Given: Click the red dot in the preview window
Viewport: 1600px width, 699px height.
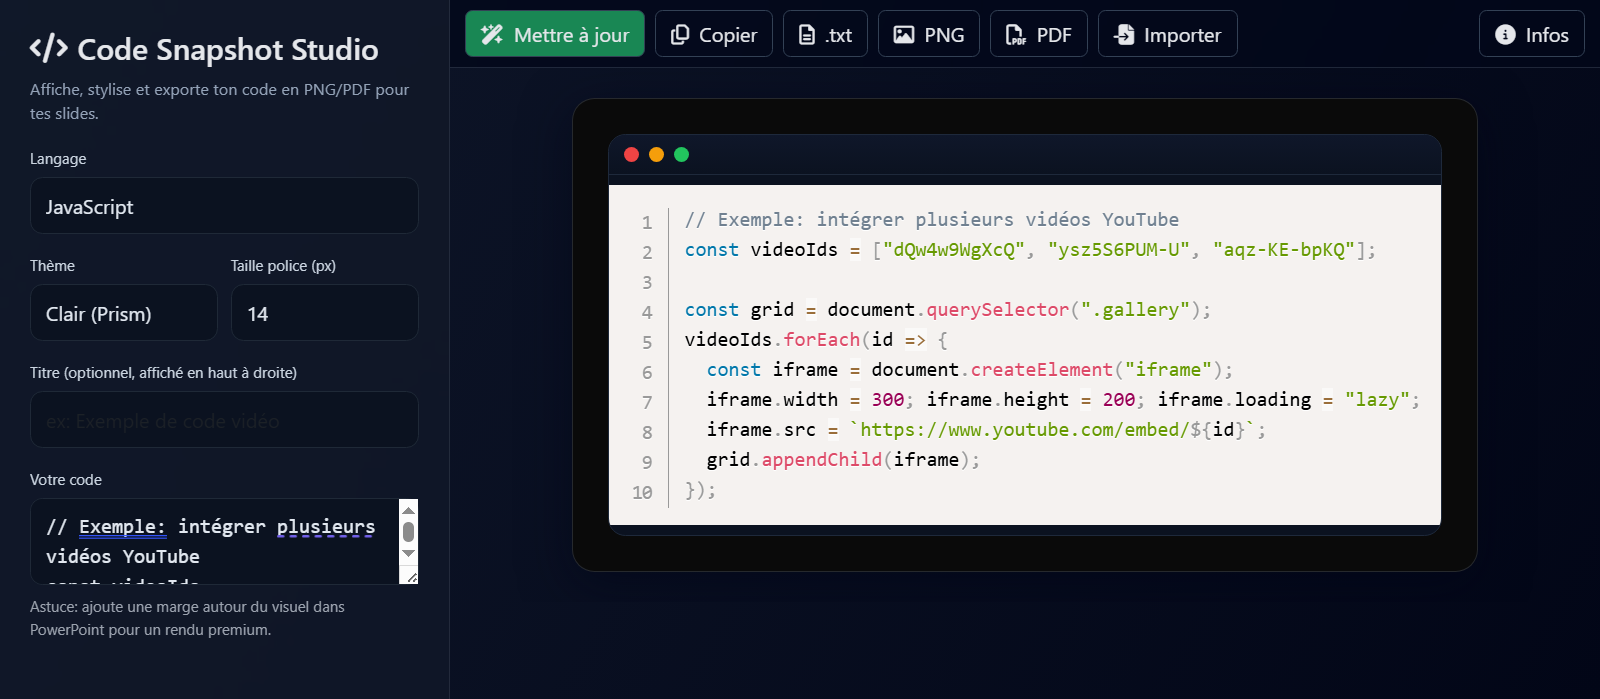Looking at the screenshot, I should (631, 154).
